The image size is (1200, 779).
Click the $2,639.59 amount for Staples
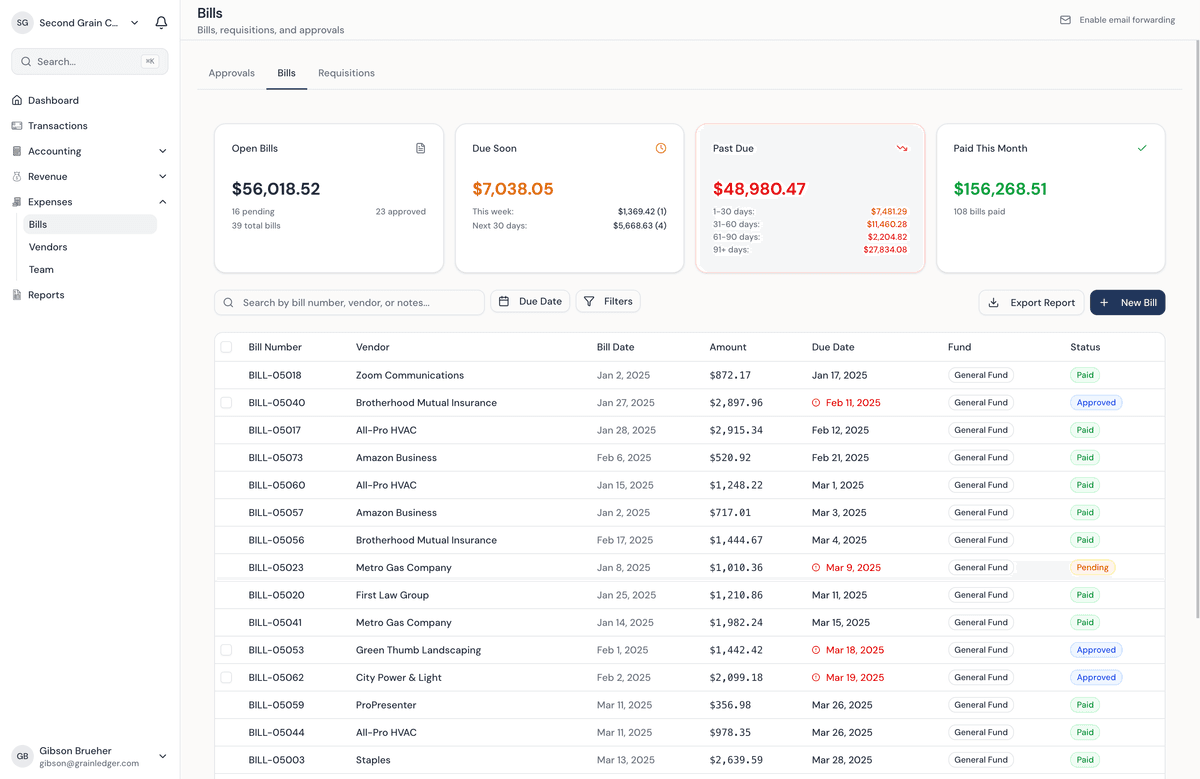coord(736,760)
